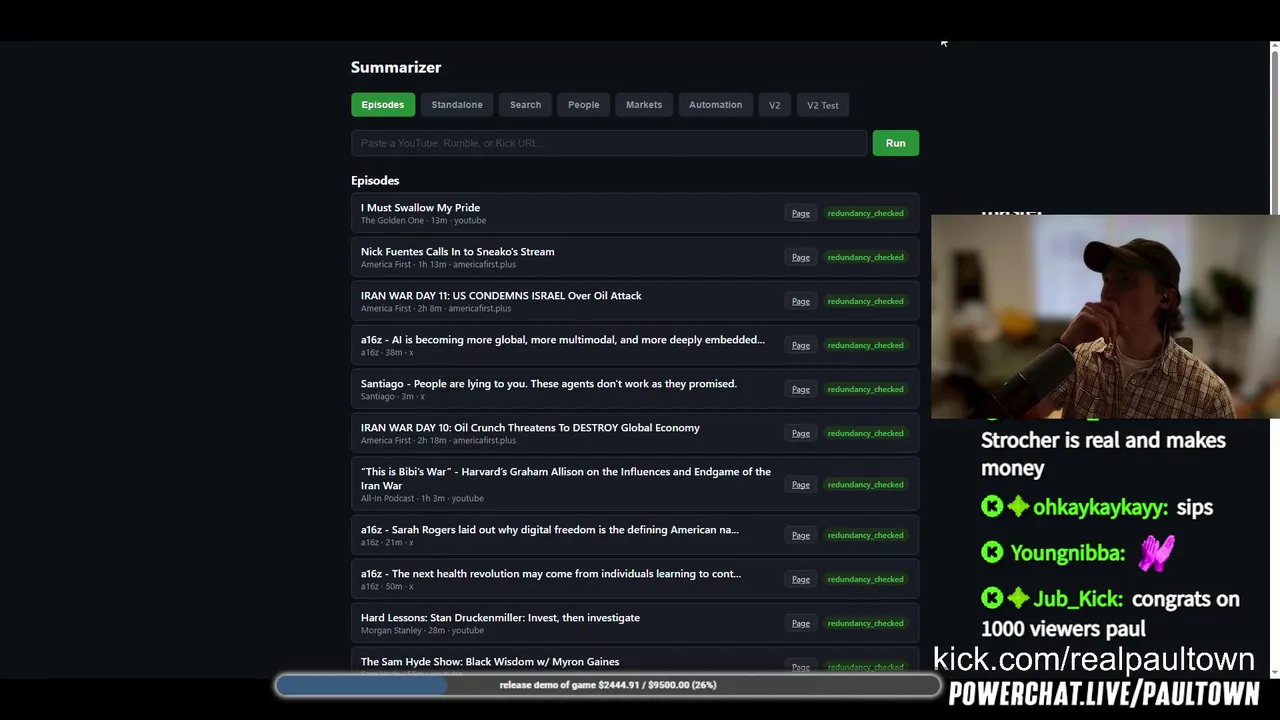Open the V2 Test tab

click(x=823, y=105)
